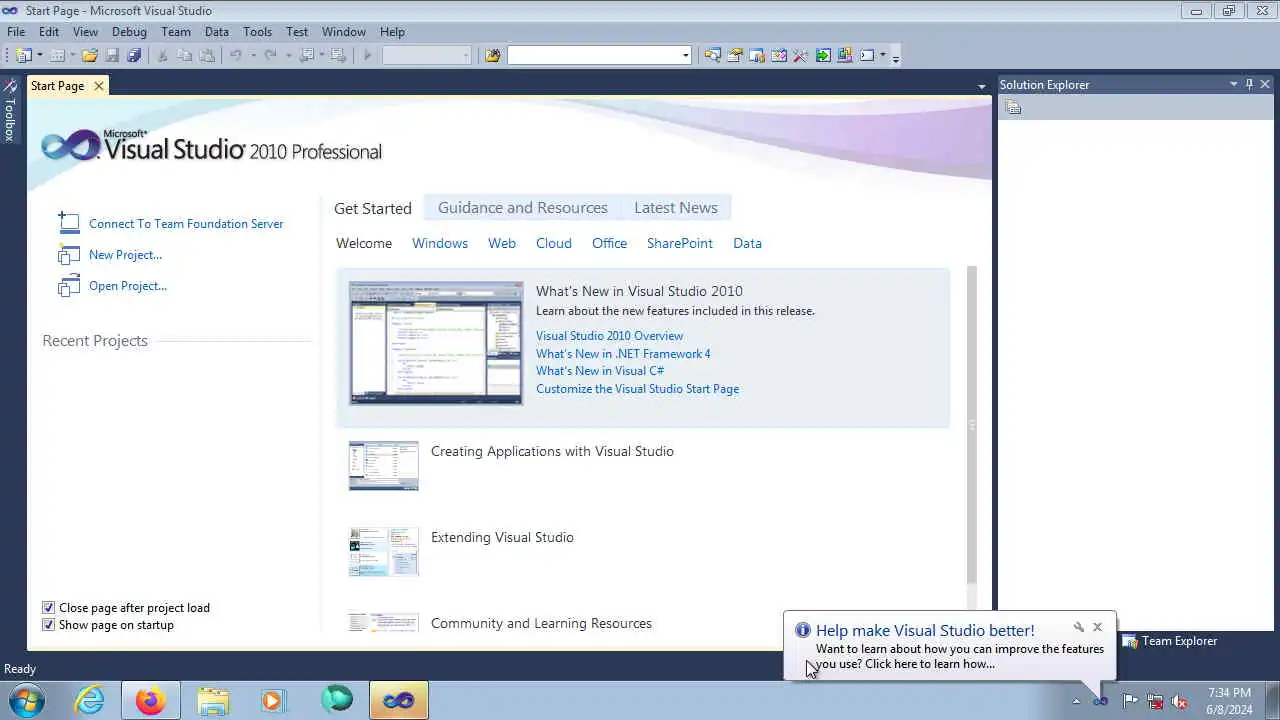This screenshot has width=1280, height=720.
Task: Click the Command Window toolbar icon
Action: pyautogui.click(x=867, y=55)
